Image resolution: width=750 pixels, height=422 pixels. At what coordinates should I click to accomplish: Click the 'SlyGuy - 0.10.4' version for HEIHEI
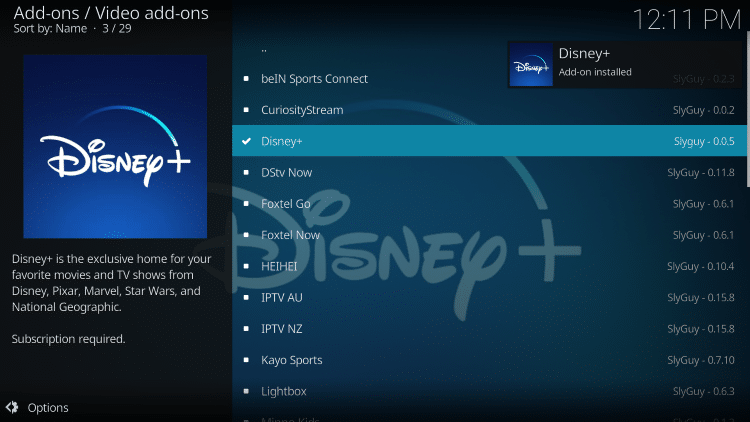coord(701,266)
